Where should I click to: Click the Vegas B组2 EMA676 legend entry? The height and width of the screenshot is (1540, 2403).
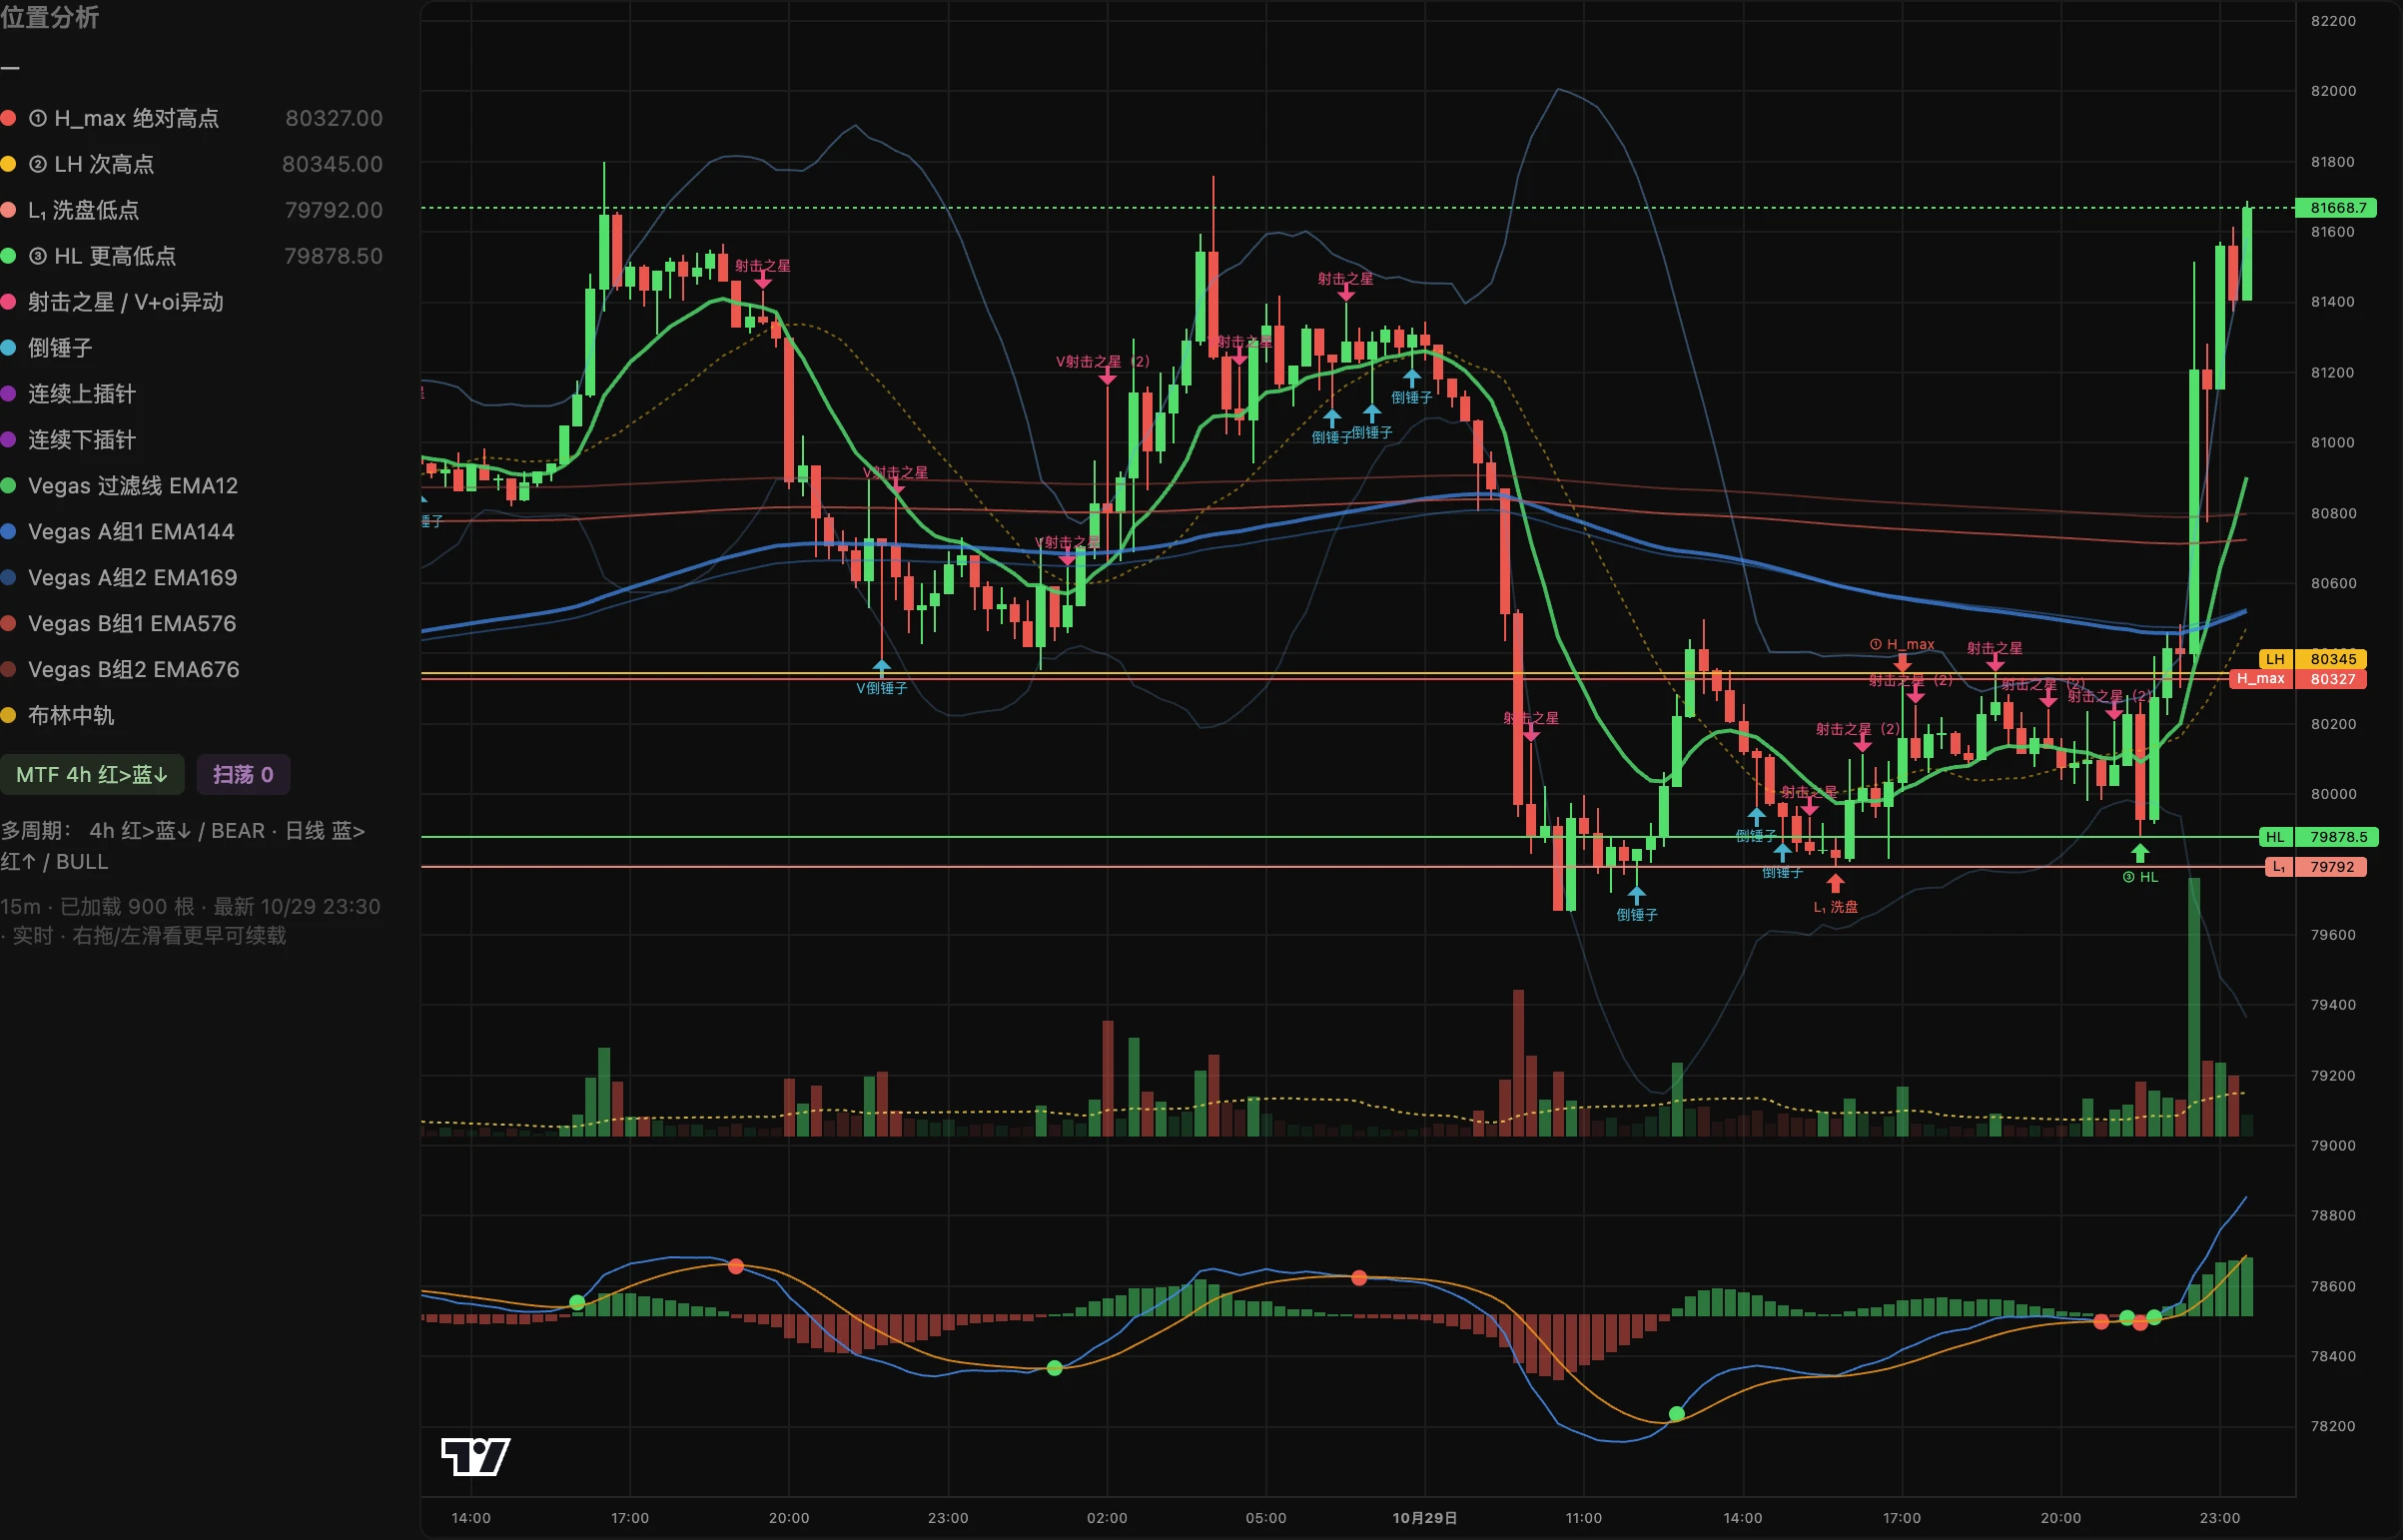click(120, 670)
